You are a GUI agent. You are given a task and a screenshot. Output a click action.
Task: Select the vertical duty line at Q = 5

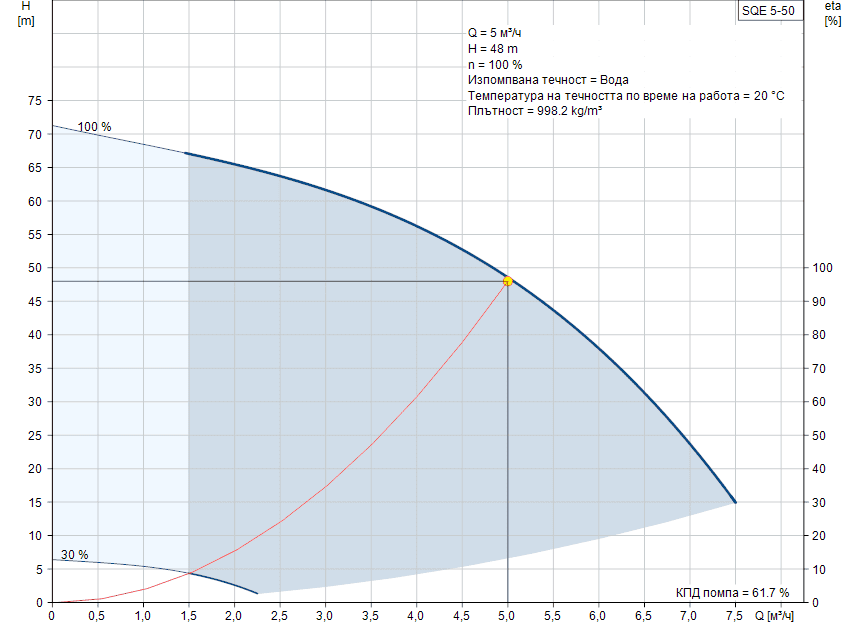point(507,450)
